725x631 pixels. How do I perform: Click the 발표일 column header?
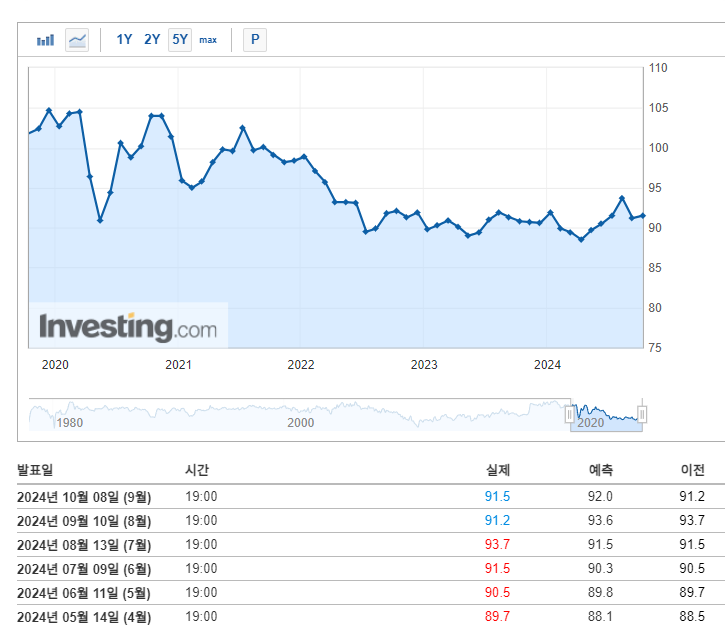[34, 470]
